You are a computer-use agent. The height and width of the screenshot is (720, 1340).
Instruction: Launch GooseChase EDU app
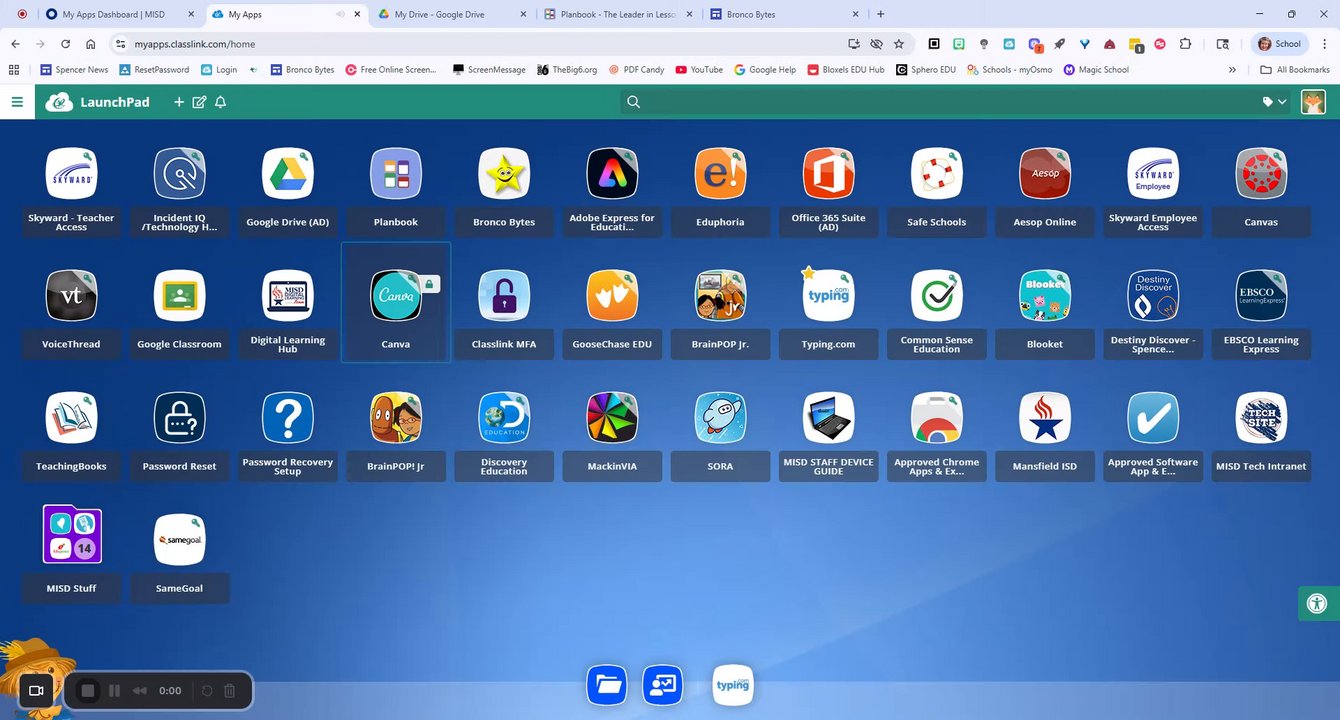click(612, 296)
